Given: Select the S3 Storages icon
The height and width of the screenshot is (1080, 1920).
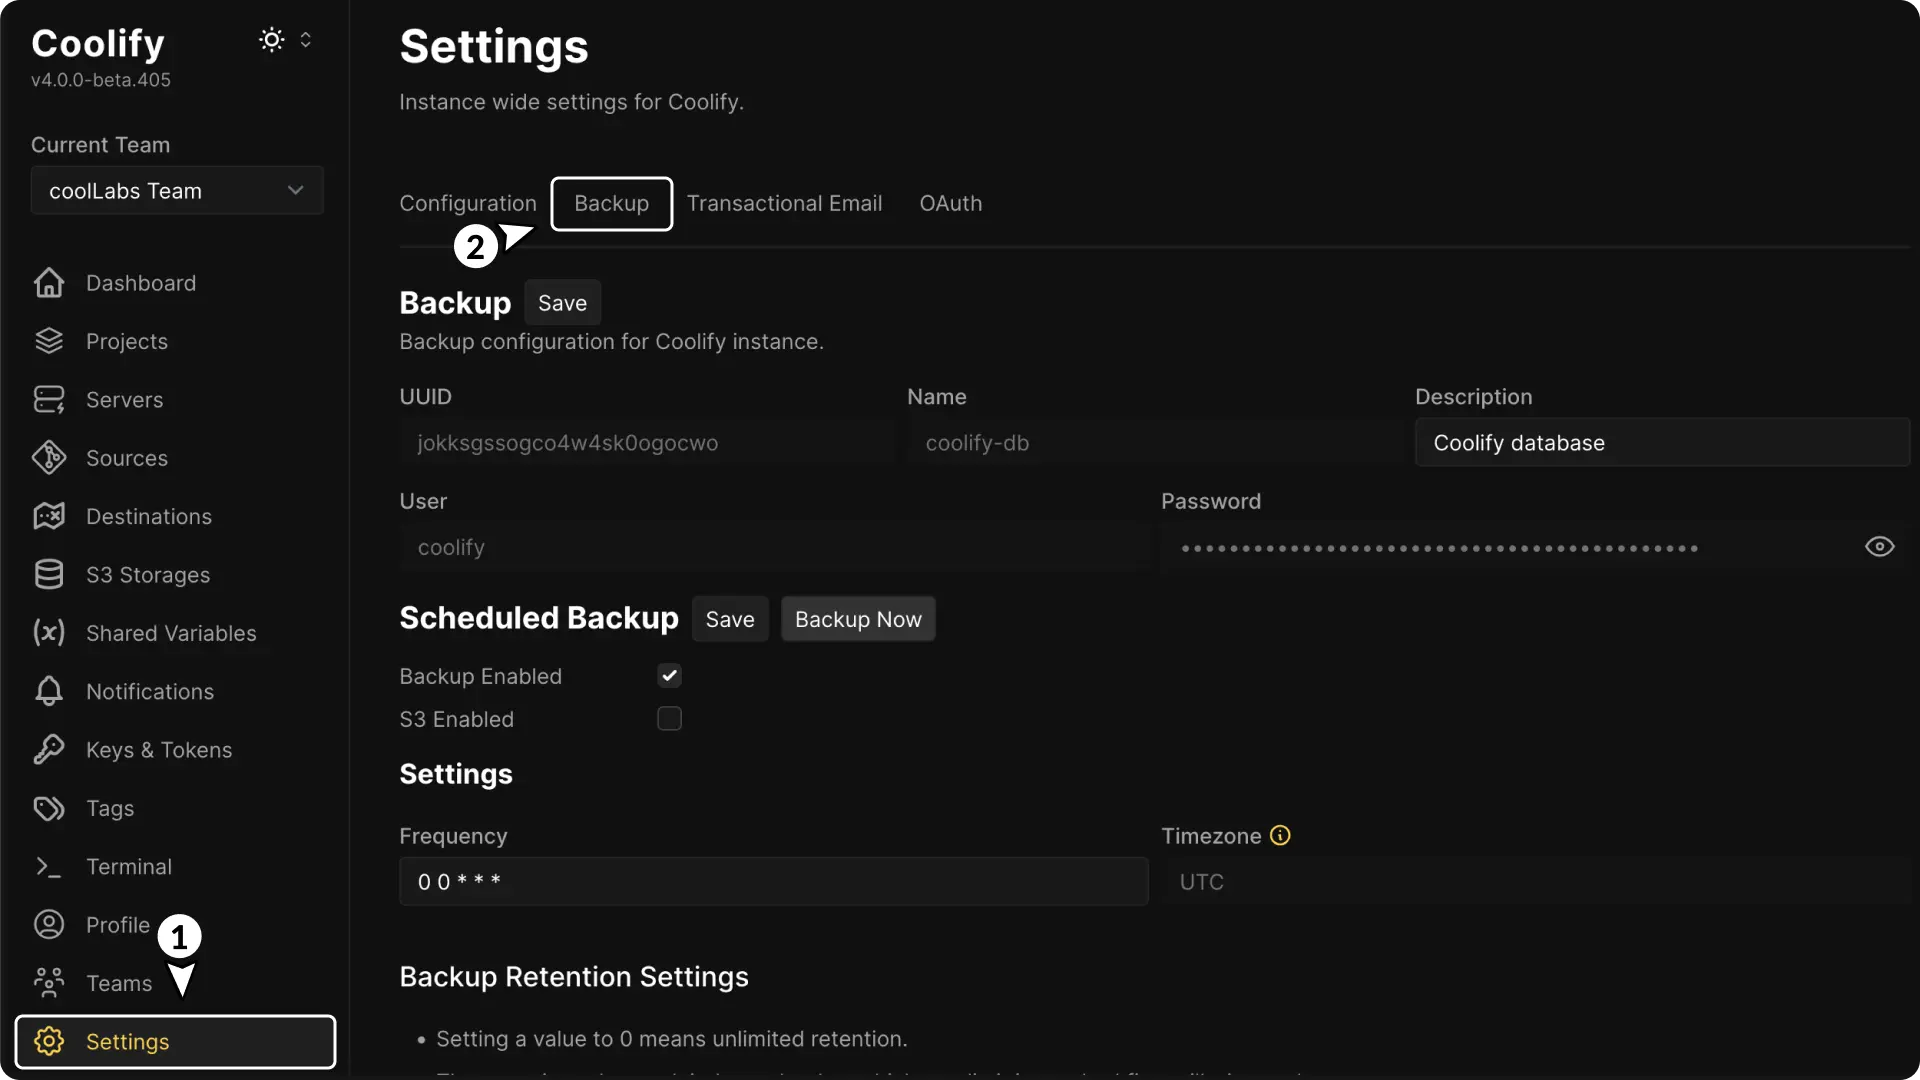Looking at the screenshot, I should pos(47,574).
